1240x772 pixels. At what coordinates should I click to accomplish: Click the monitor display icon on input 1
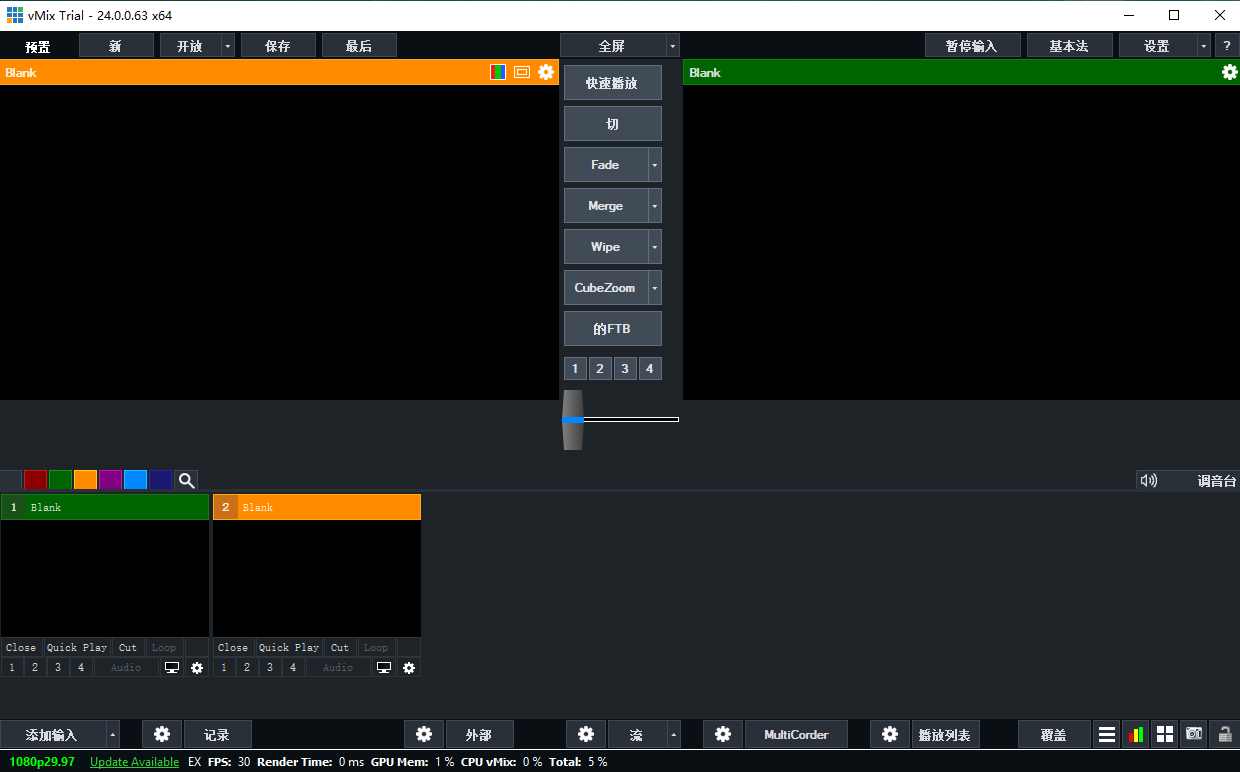pyautogui.click(x=171, y=667)
